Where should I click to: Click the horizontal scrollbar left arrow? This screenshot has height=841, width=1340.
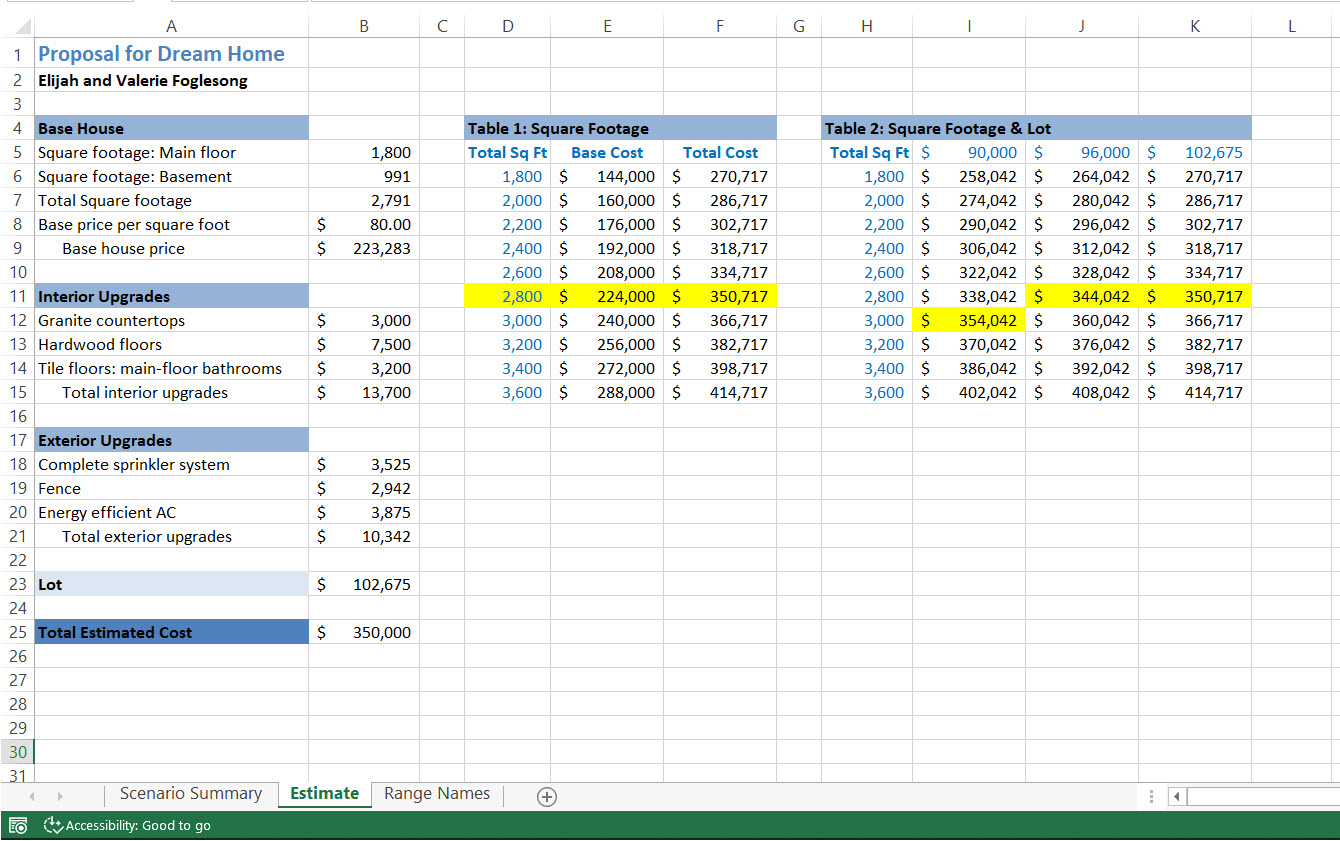point(1177,796)
